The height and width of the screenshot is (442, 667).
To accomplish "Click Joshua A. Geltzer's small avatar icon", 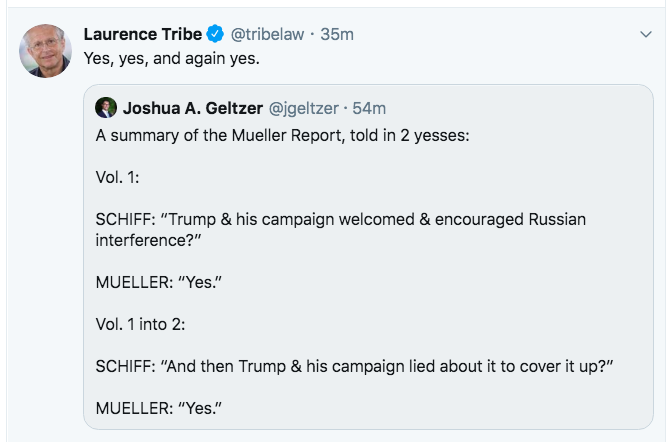I will [x=105, y=107].
